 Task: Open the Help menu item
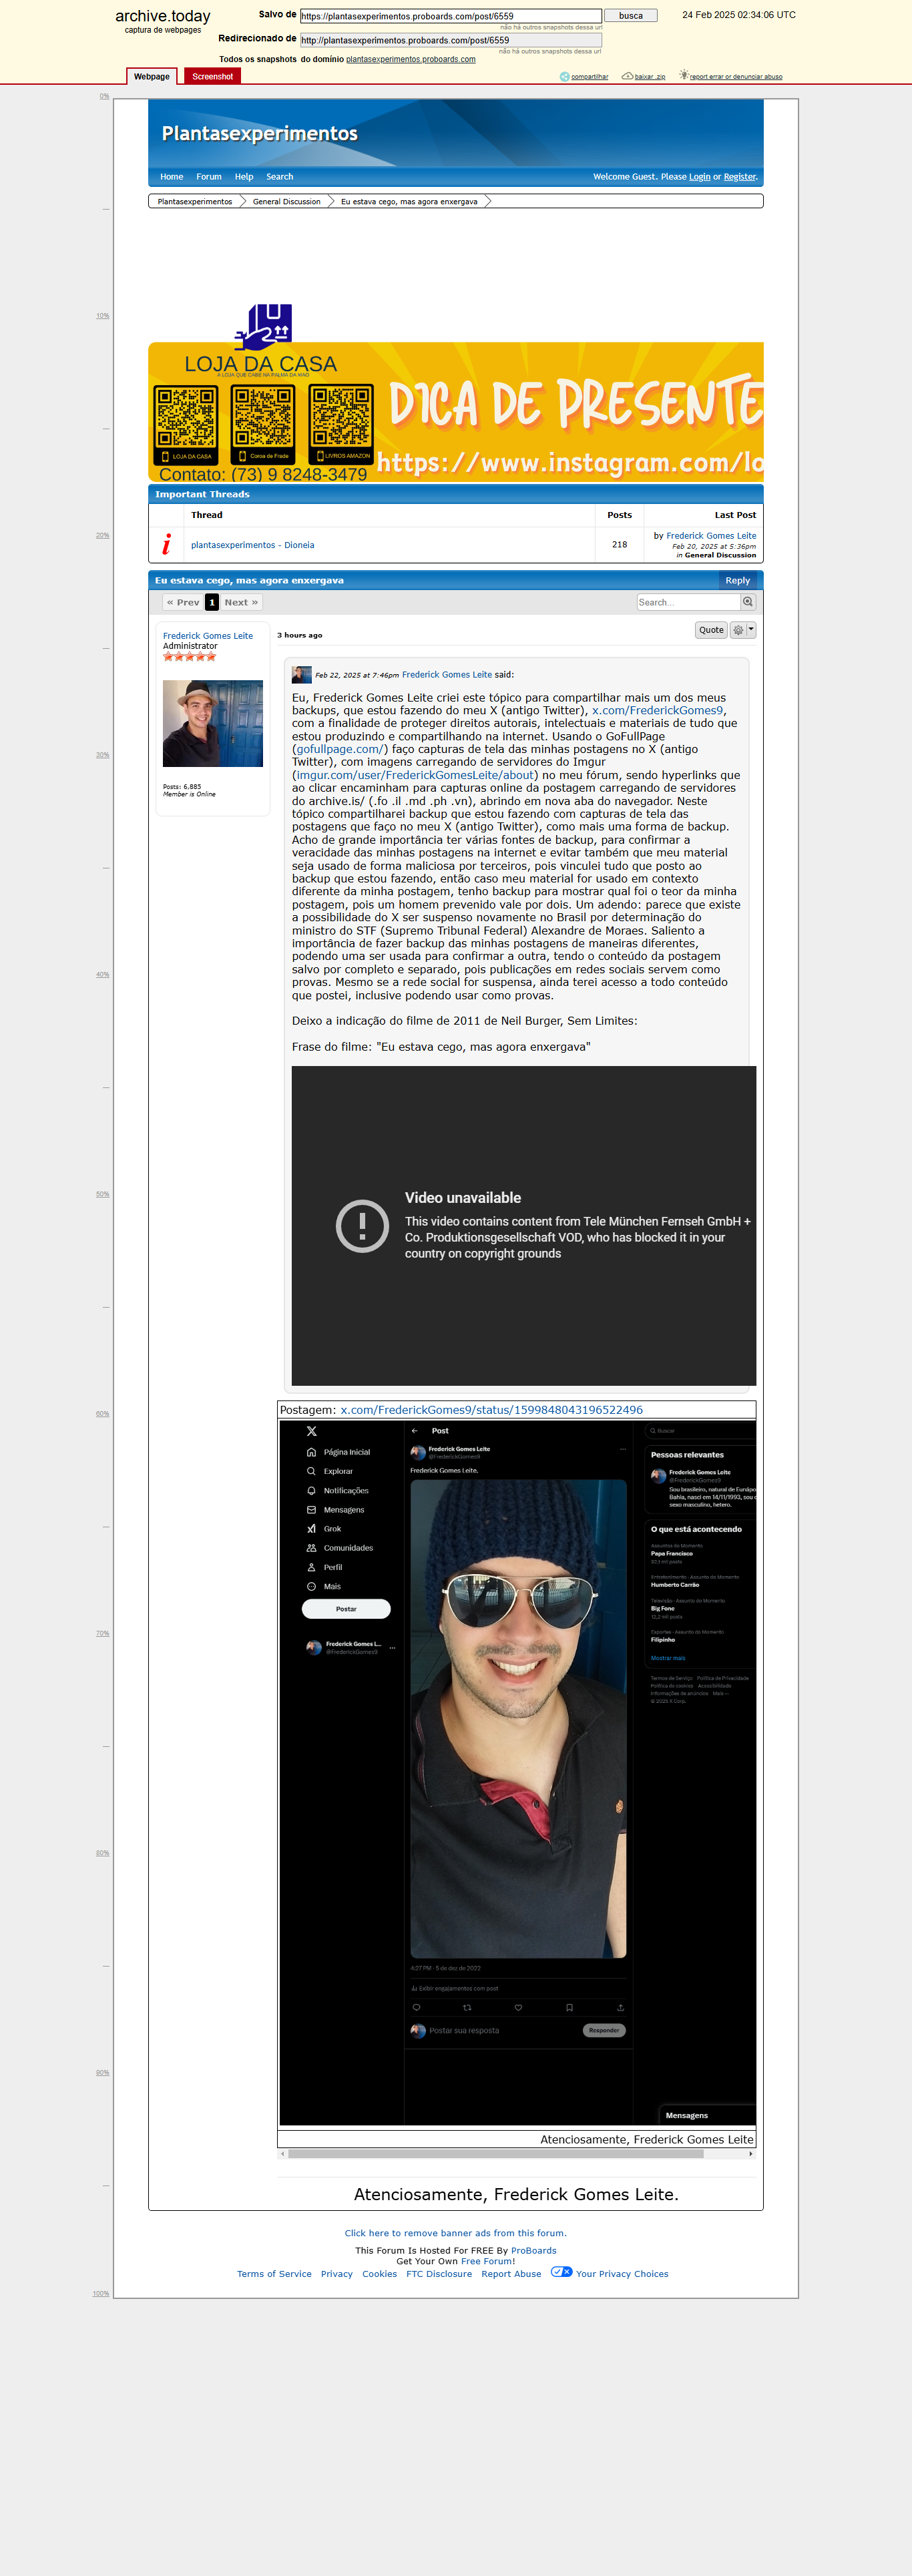(244, 177)
